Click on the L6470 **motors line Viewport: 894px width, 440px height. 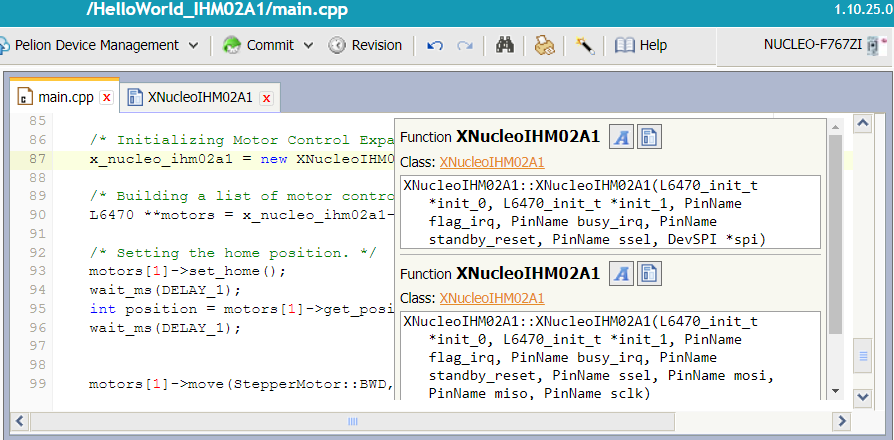(242, 215)
